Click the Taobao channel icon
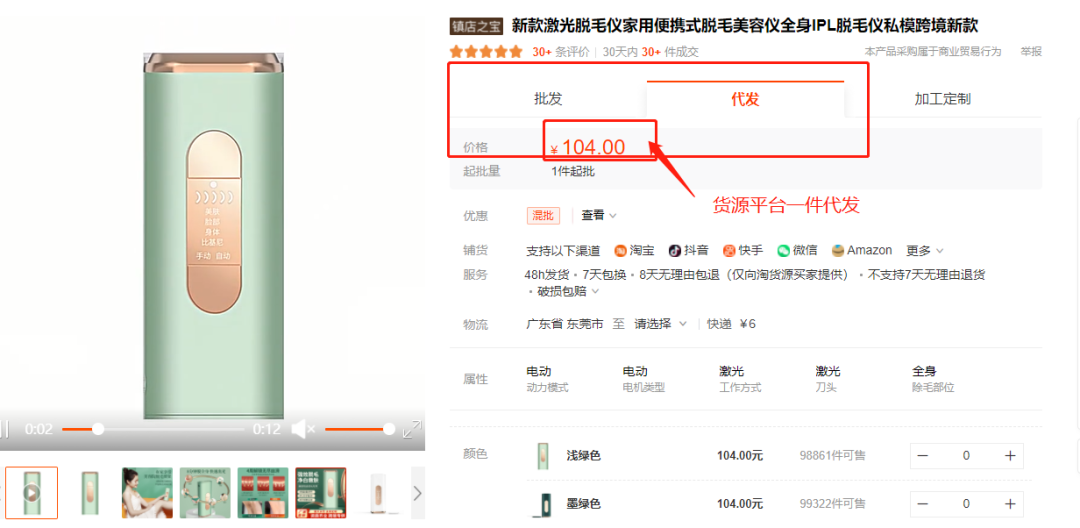Screen dimensions: 1080x528 click(x=620, y=251)
